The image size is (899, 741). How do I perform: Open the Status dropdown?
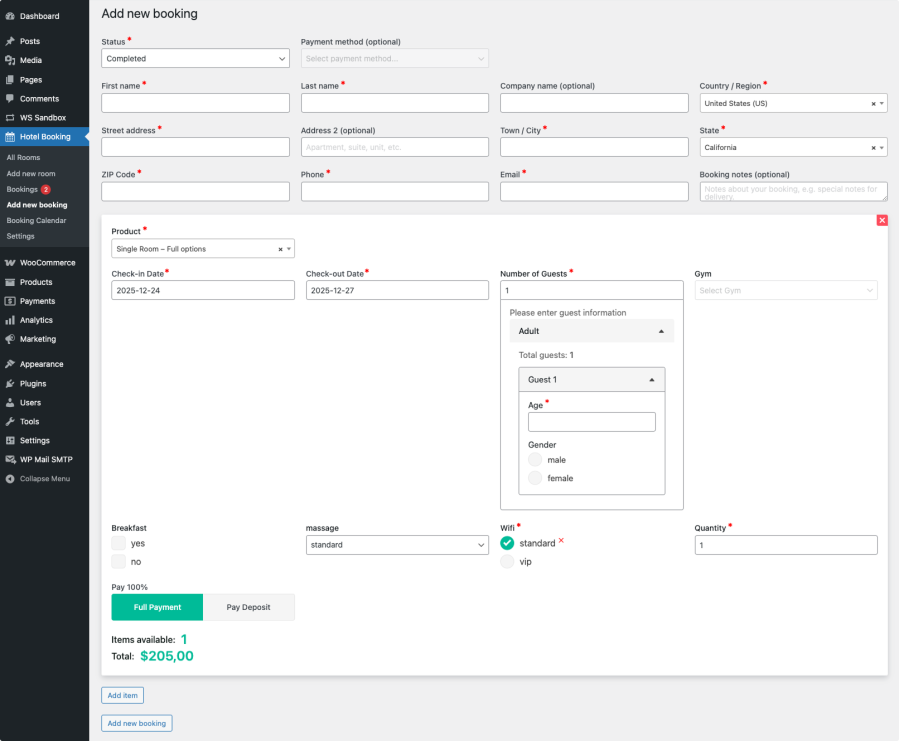click(x=196, y=59)
